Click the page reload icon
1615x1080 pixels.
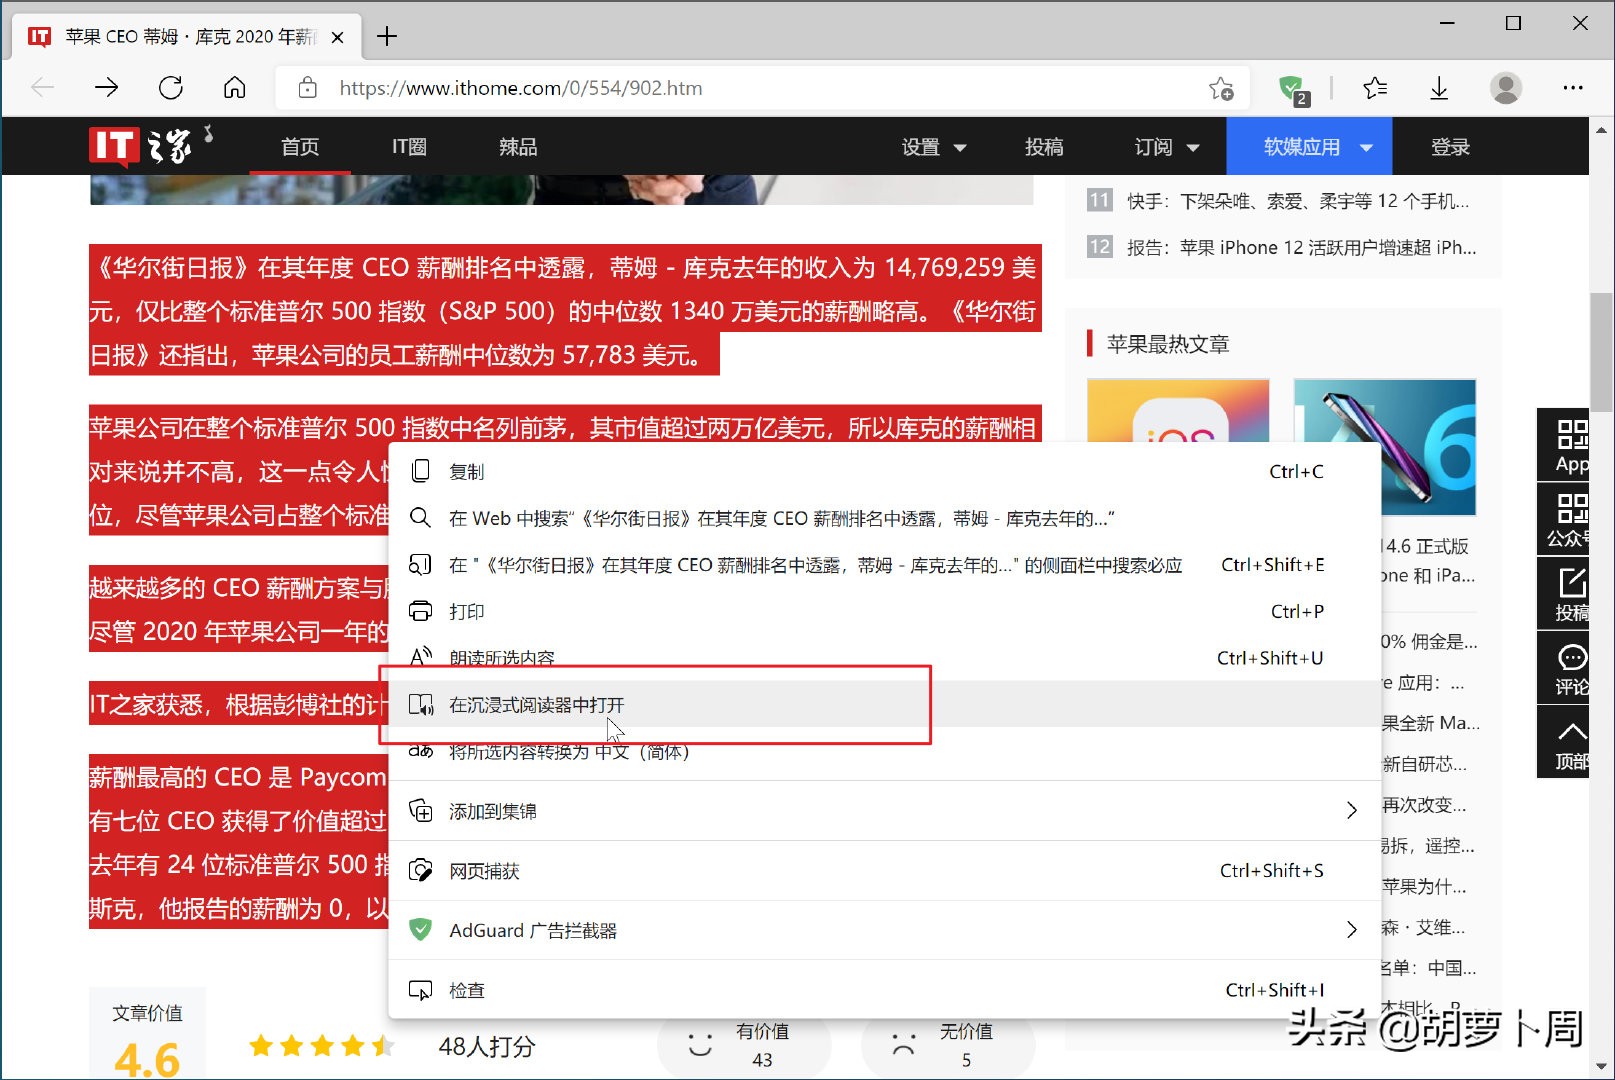click(x=171, y=88)
